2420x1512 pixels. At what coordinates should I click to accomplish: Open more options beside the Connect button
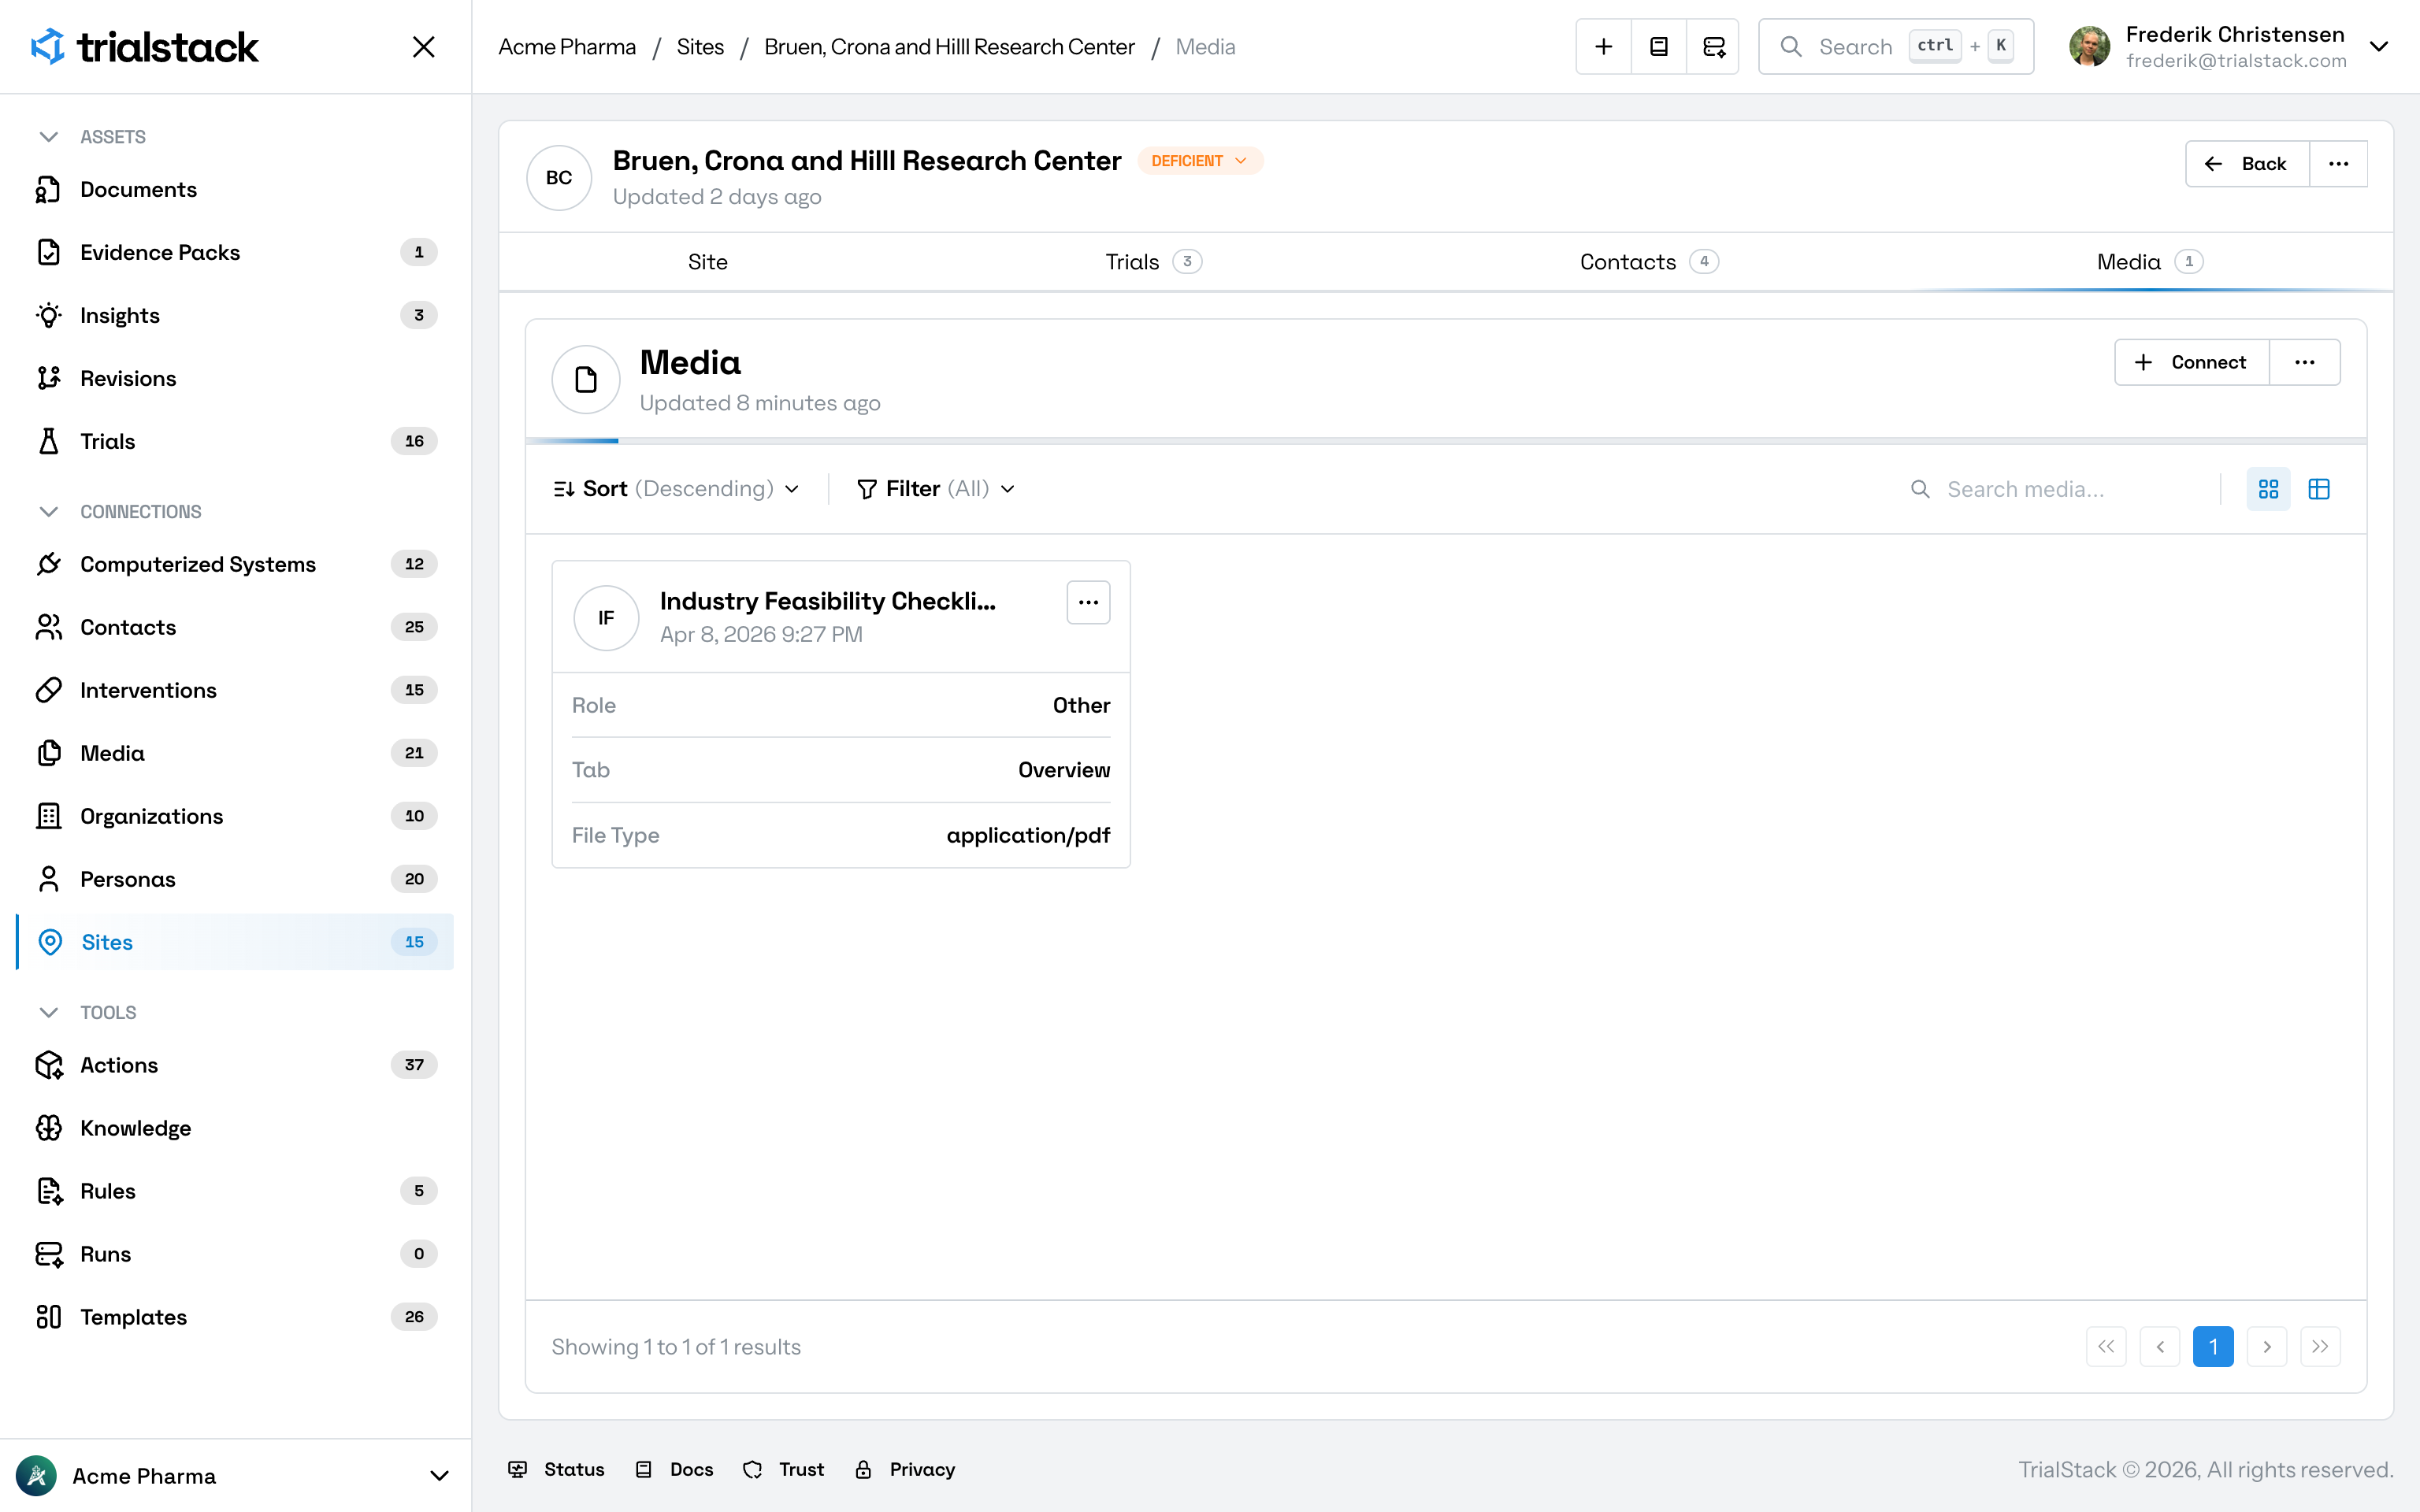point(2304,362)
